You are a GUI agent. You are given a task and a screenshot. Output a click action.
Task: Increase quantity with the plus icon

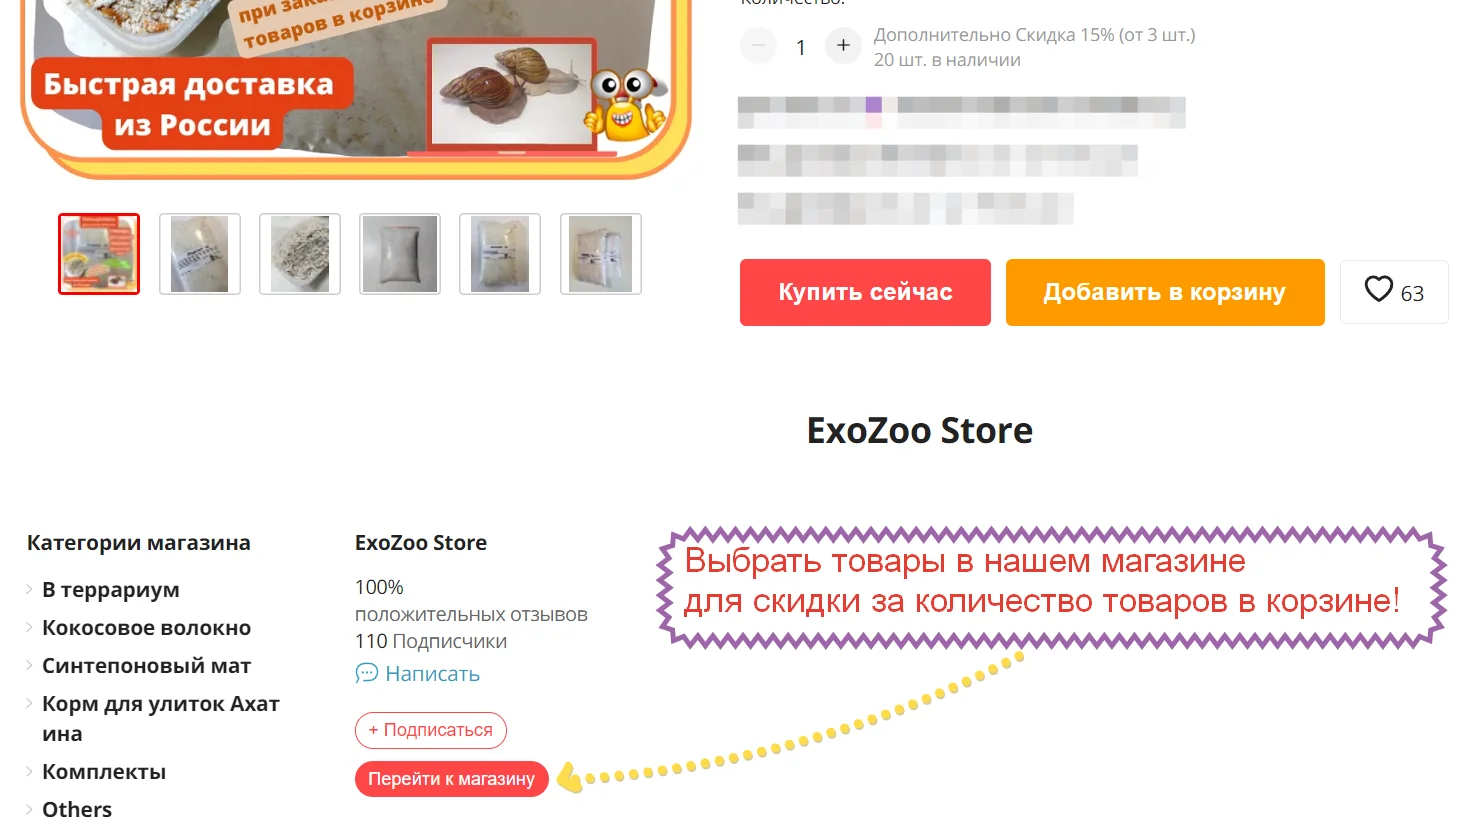pos(843,45)
